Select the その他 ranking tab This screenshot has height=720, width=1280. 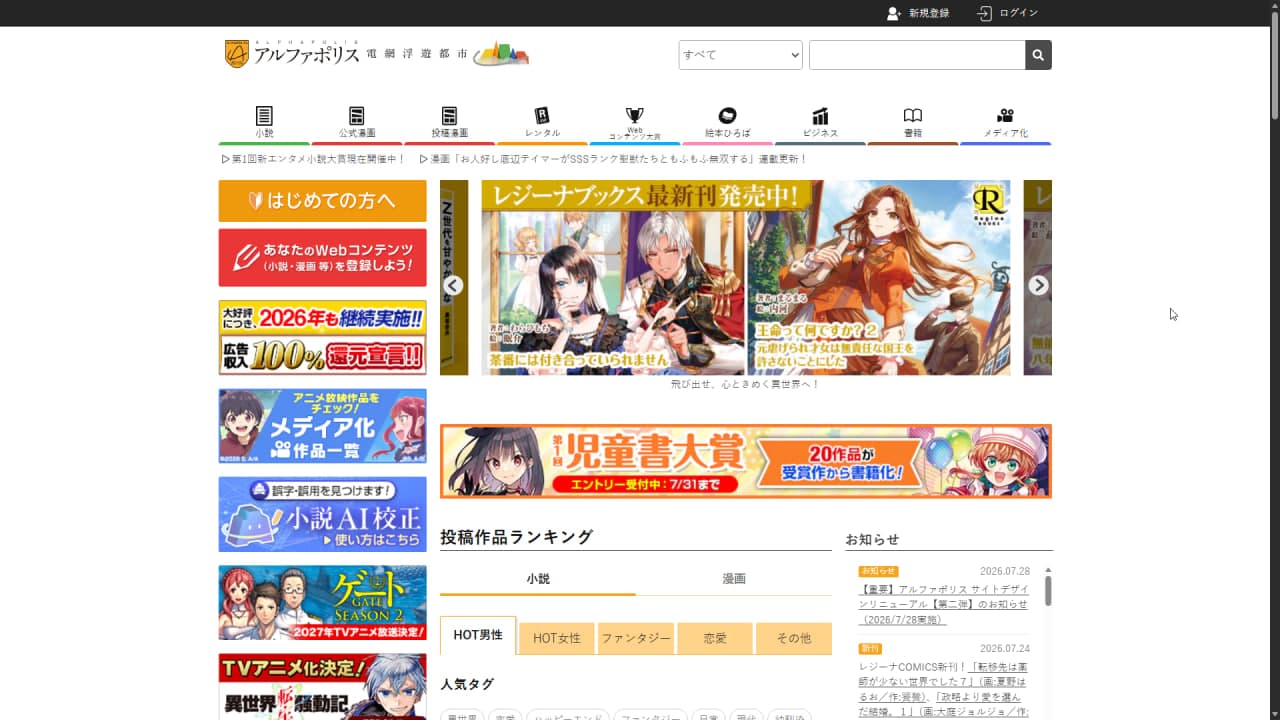(x=794, y=638)
